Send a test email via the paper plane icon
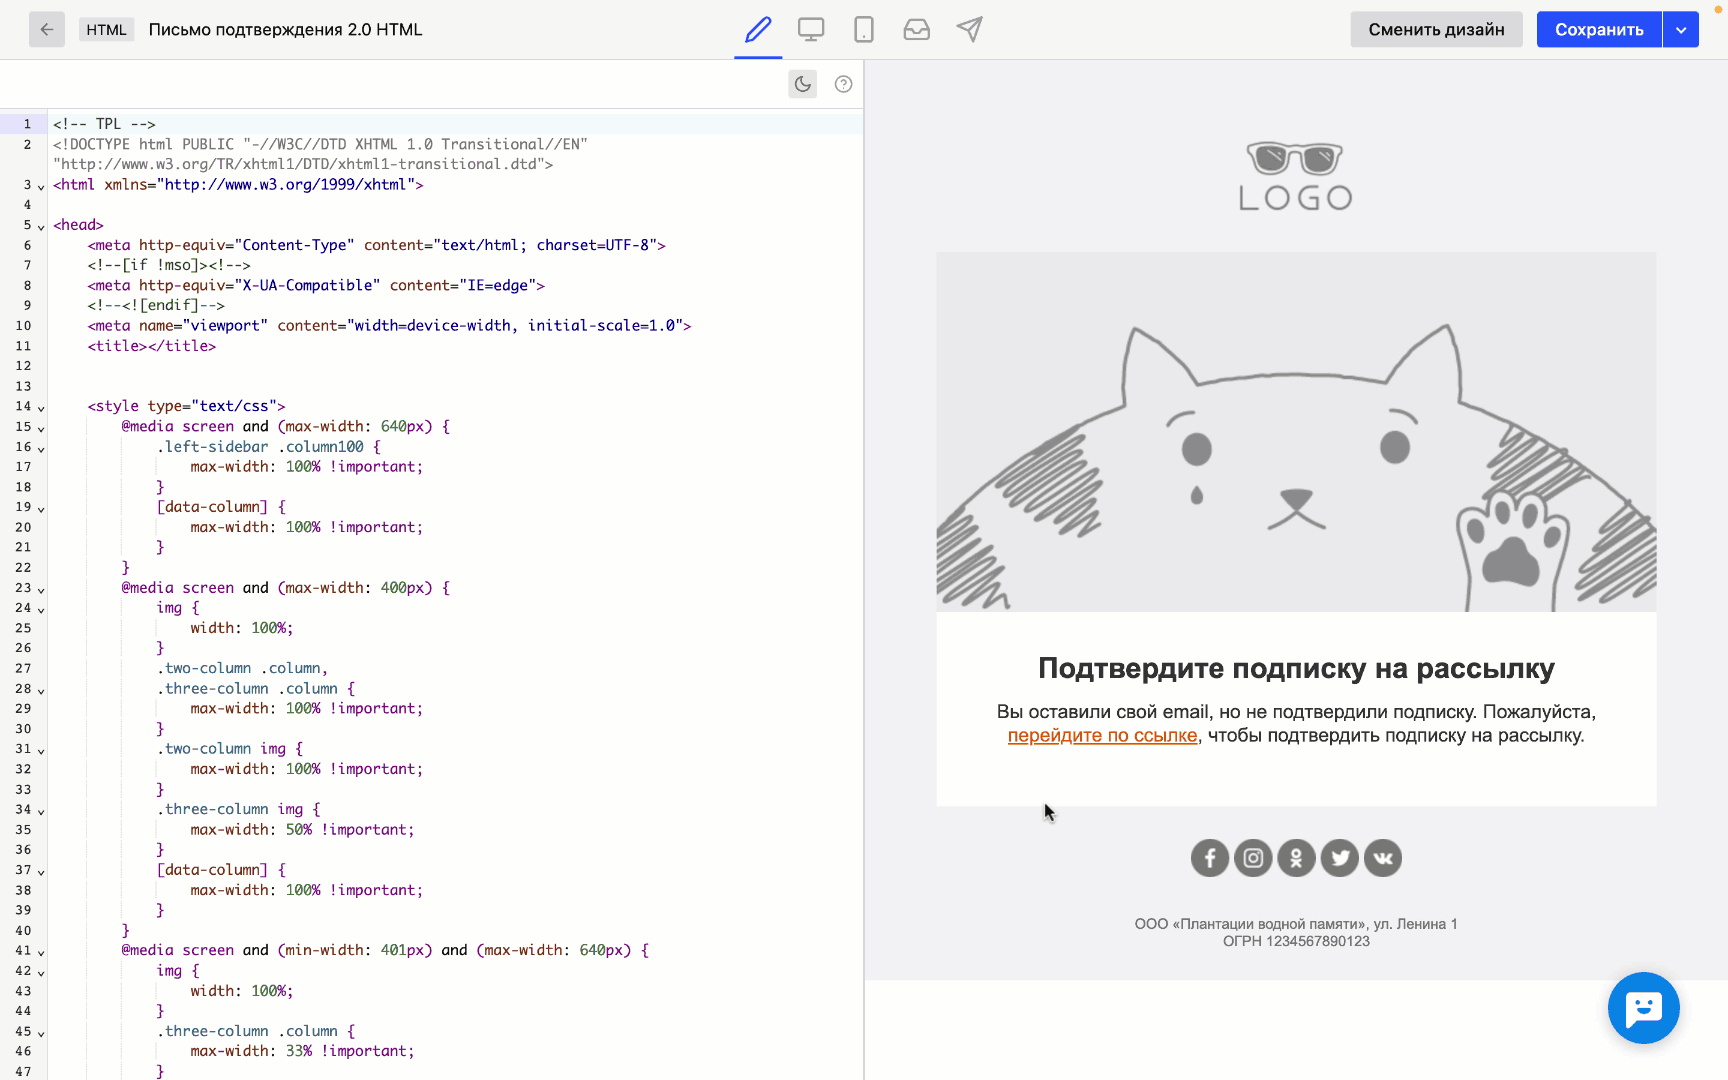Viewport: 1728px width, 1080px height. click(969, 29)
